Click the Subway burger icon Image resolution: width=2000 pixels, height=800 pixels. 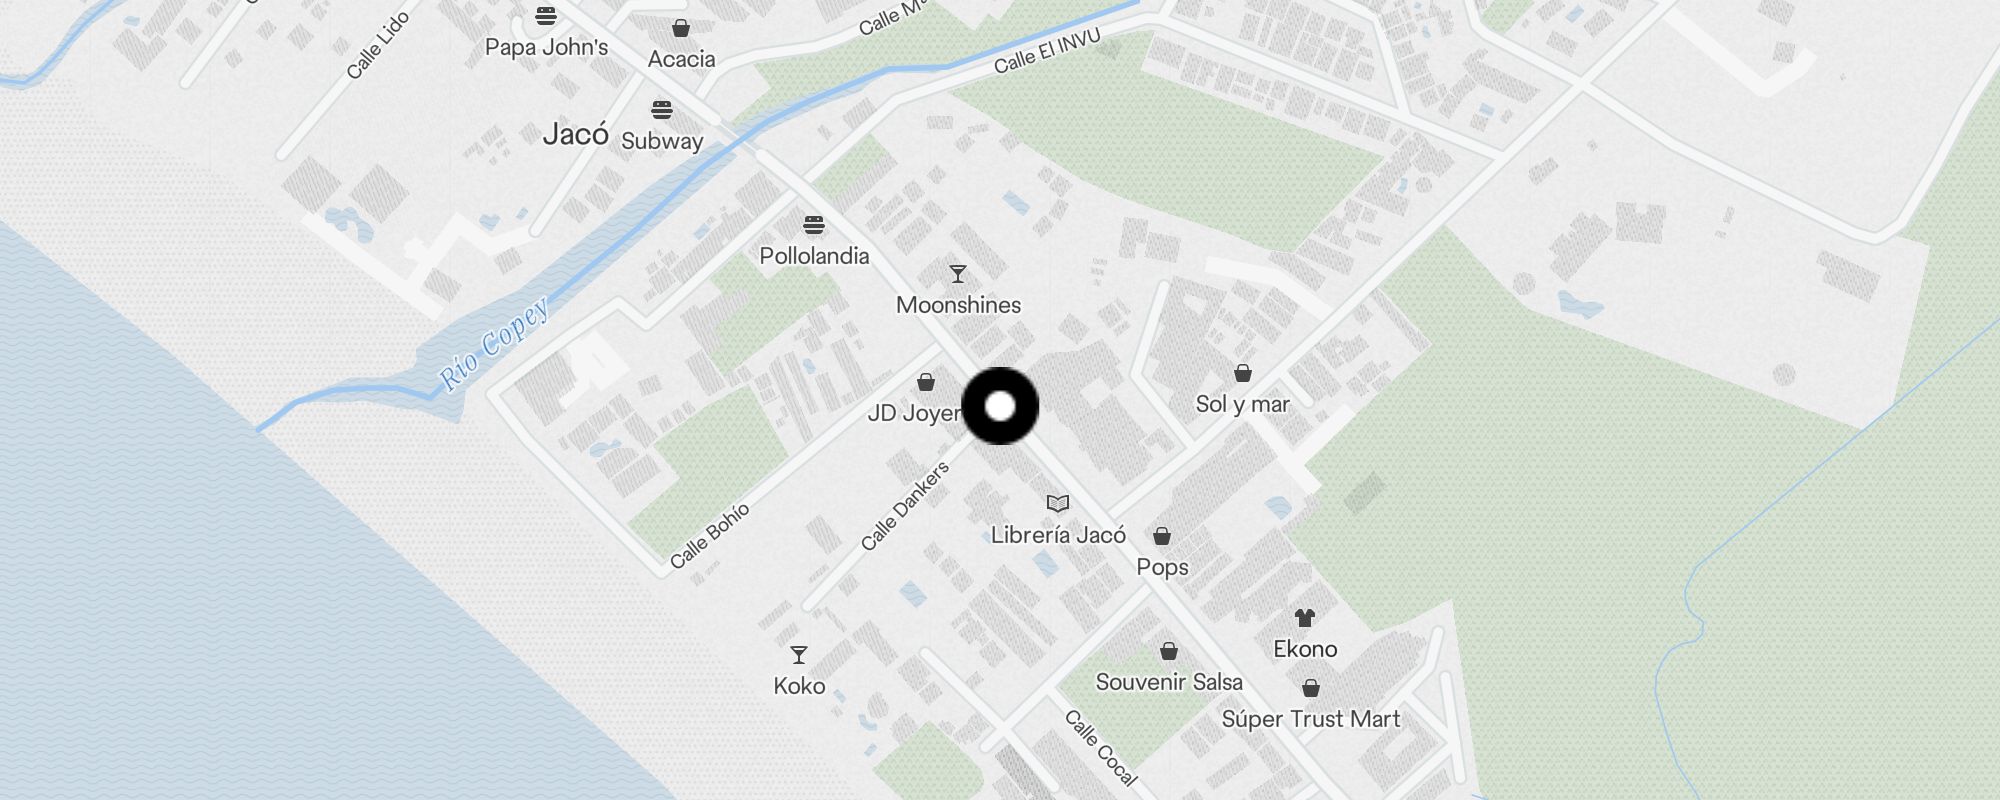pos(662,109)
